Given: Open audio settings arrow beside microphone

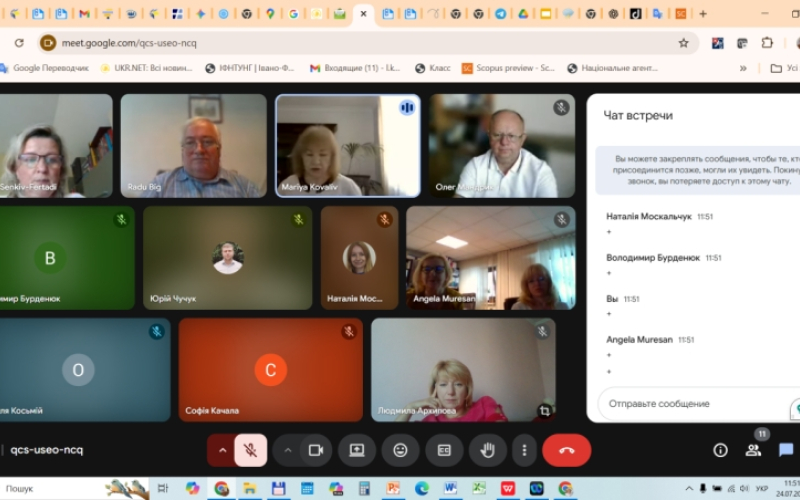Looking at the screenshot, I should click(x=222, y=450).
